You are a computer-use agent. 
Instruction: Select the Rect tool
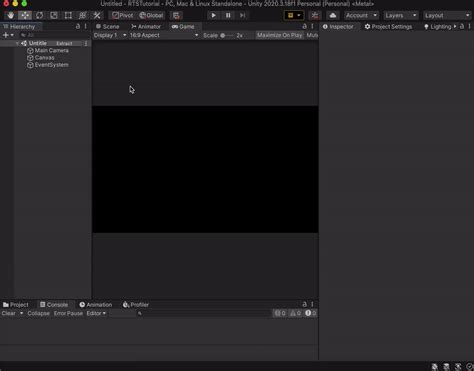[68, 15]
